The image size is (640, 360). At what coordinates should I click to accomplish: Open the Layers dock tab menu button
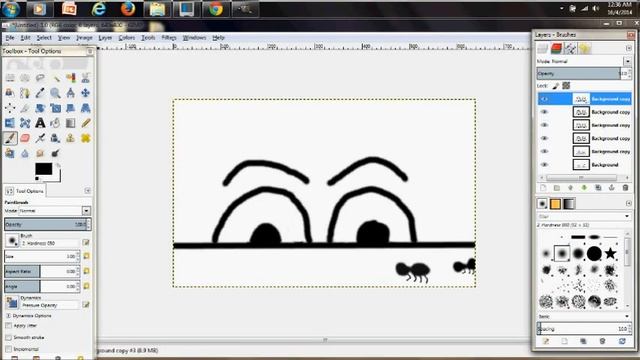(629, 48)
